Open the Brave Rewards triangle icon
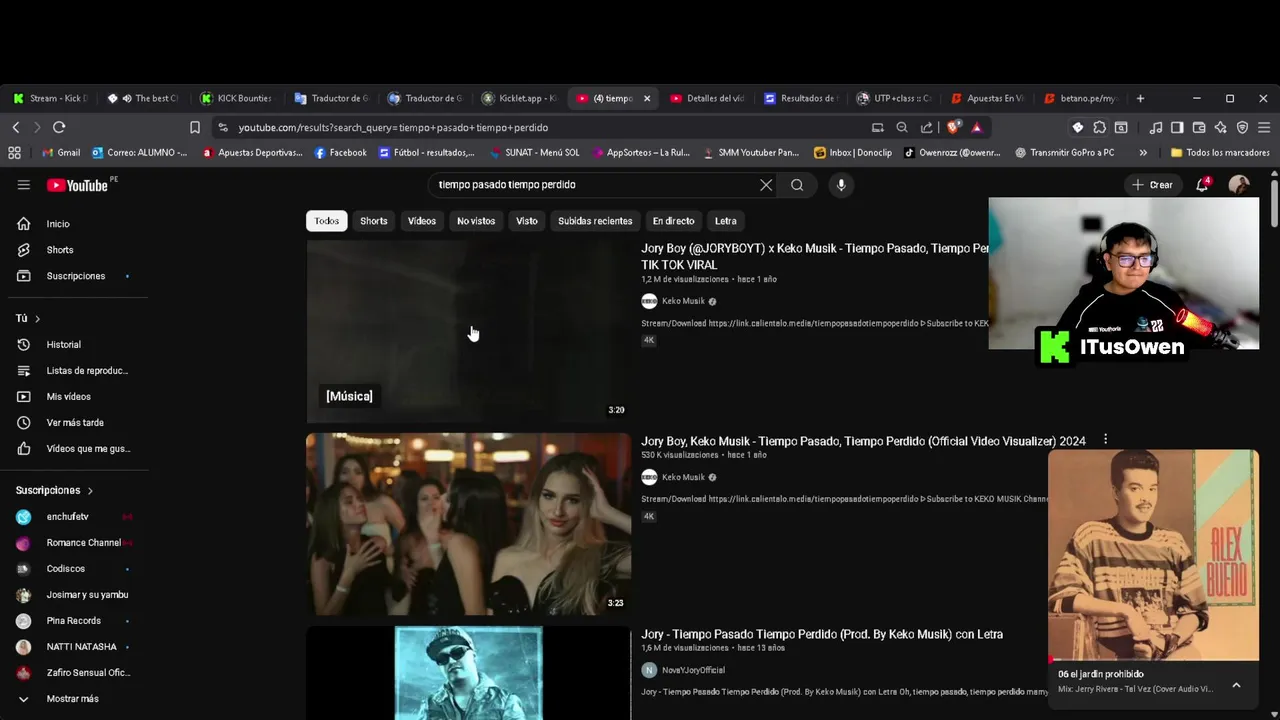 [977, 128]
